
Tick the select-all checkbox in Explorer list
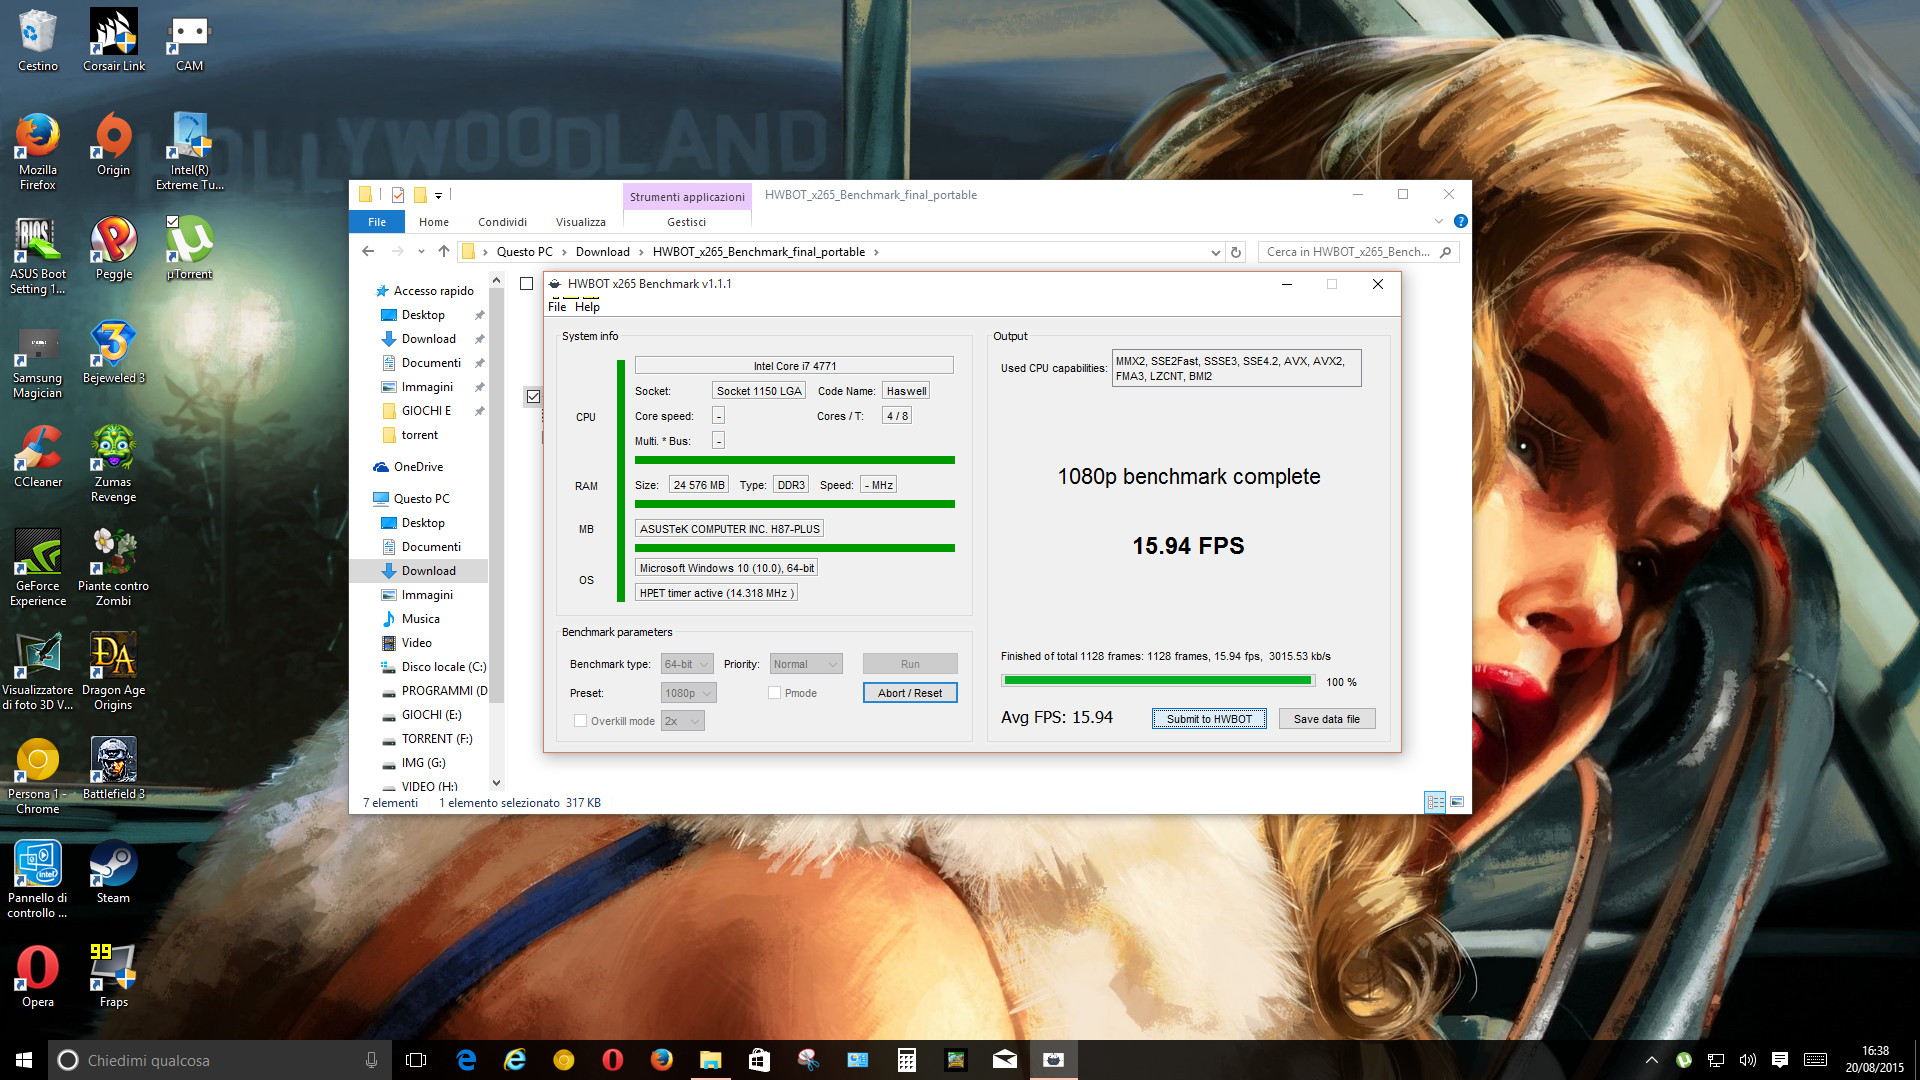pyautogui.click(x=526, y=284)
